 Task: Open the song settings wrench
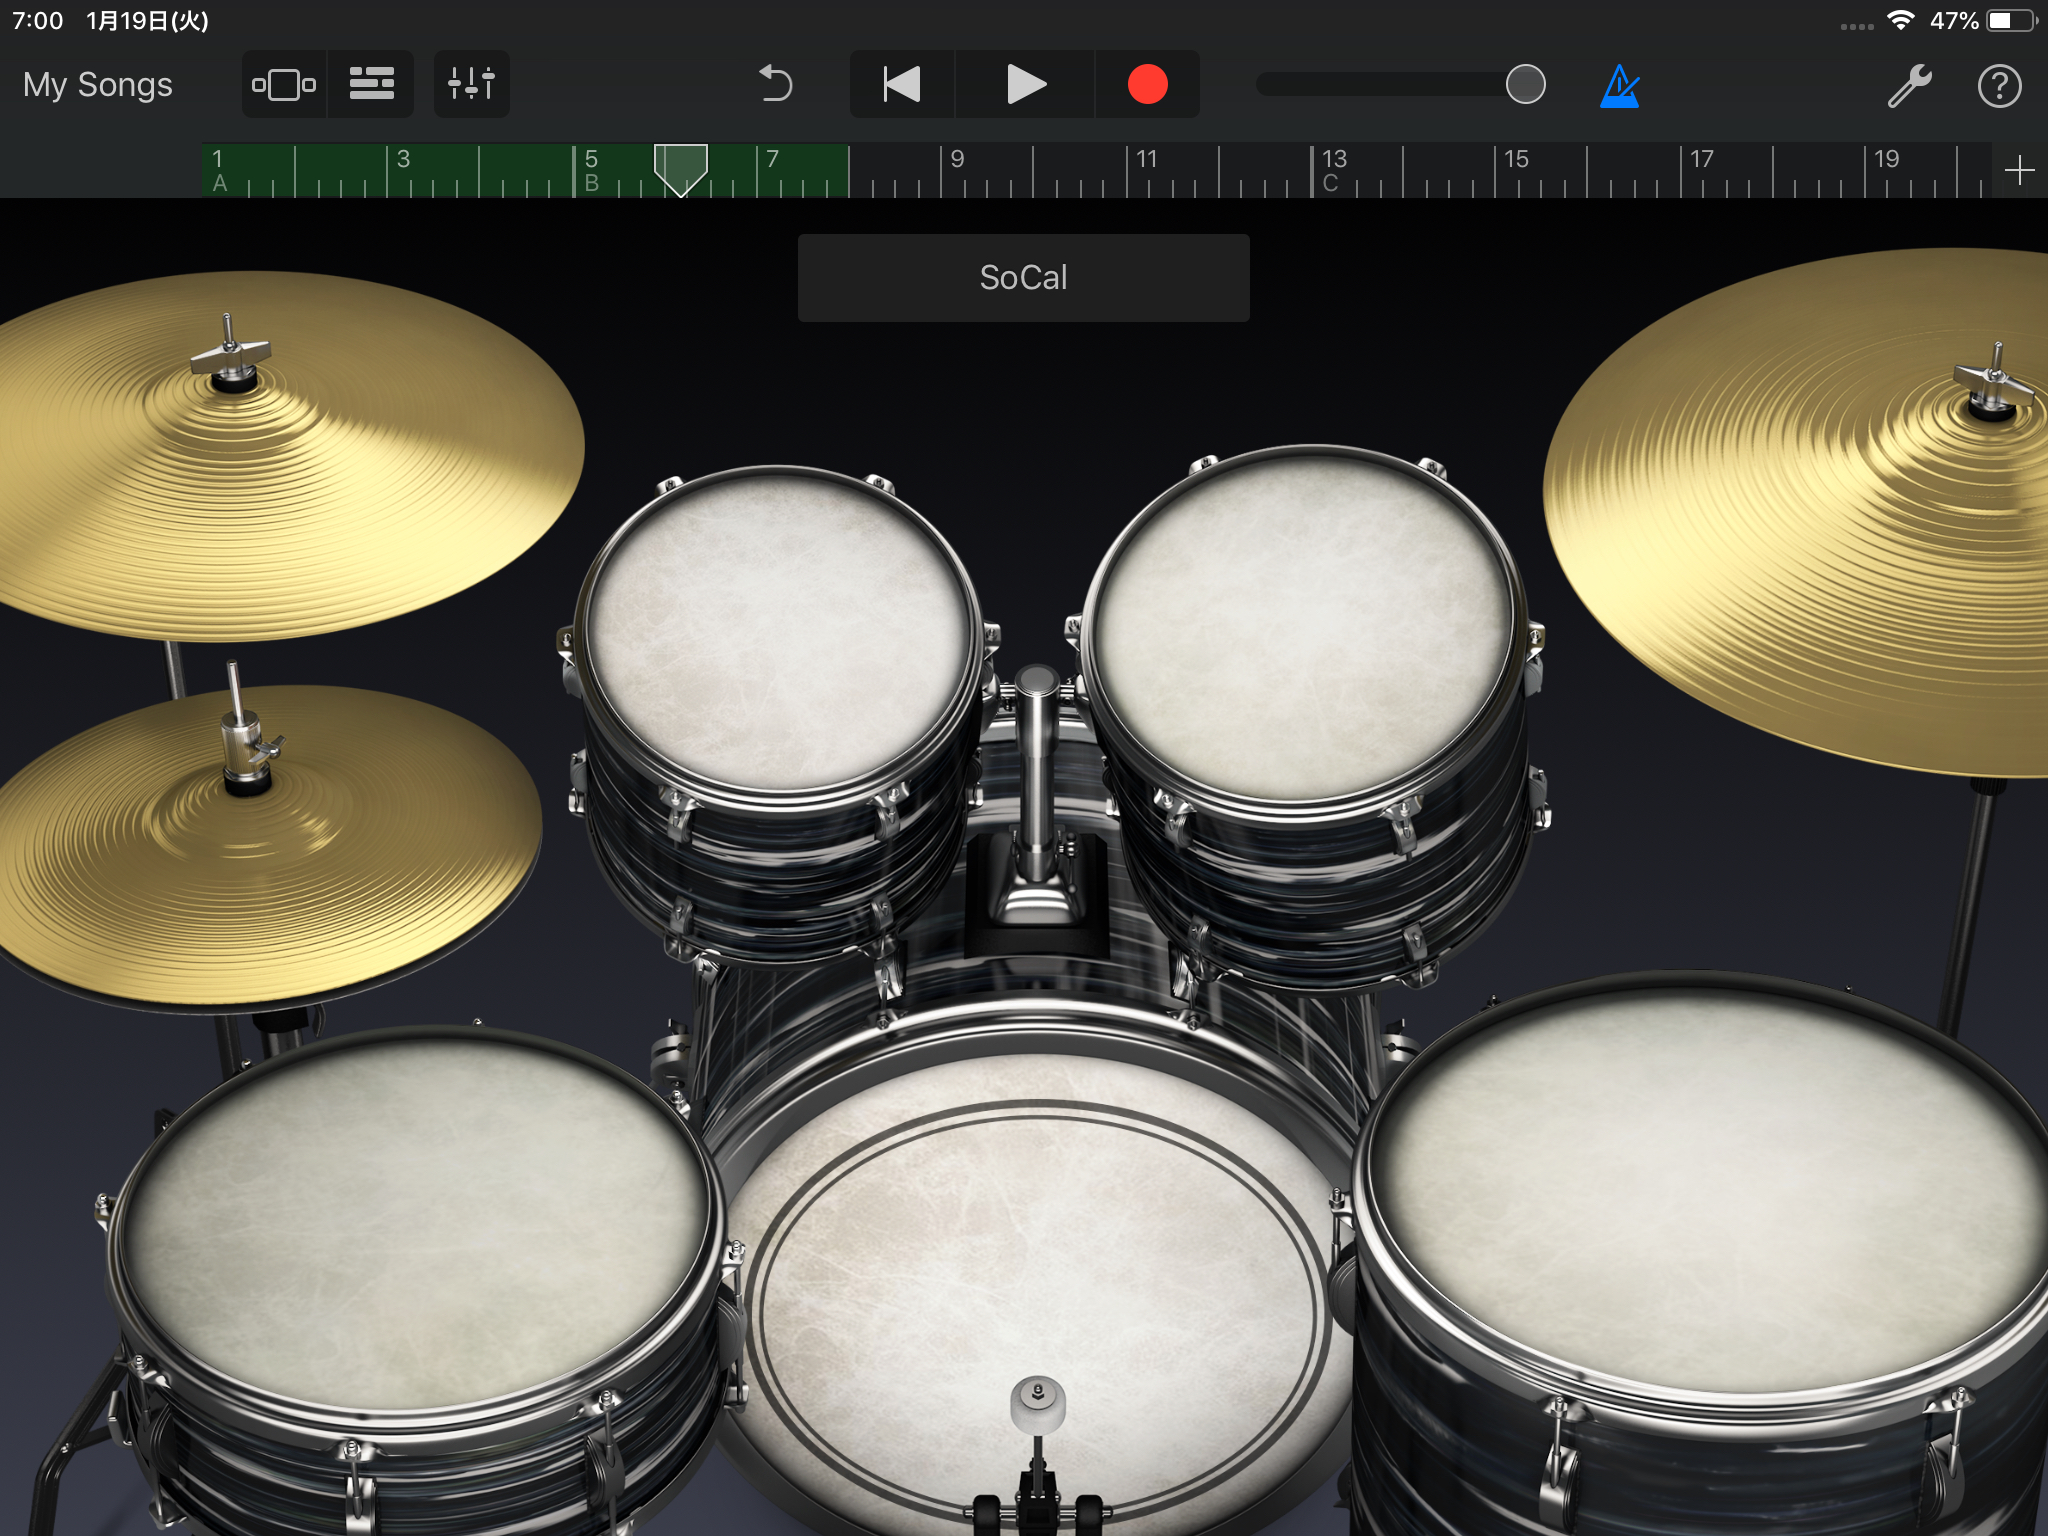(x=1909, y=86)
